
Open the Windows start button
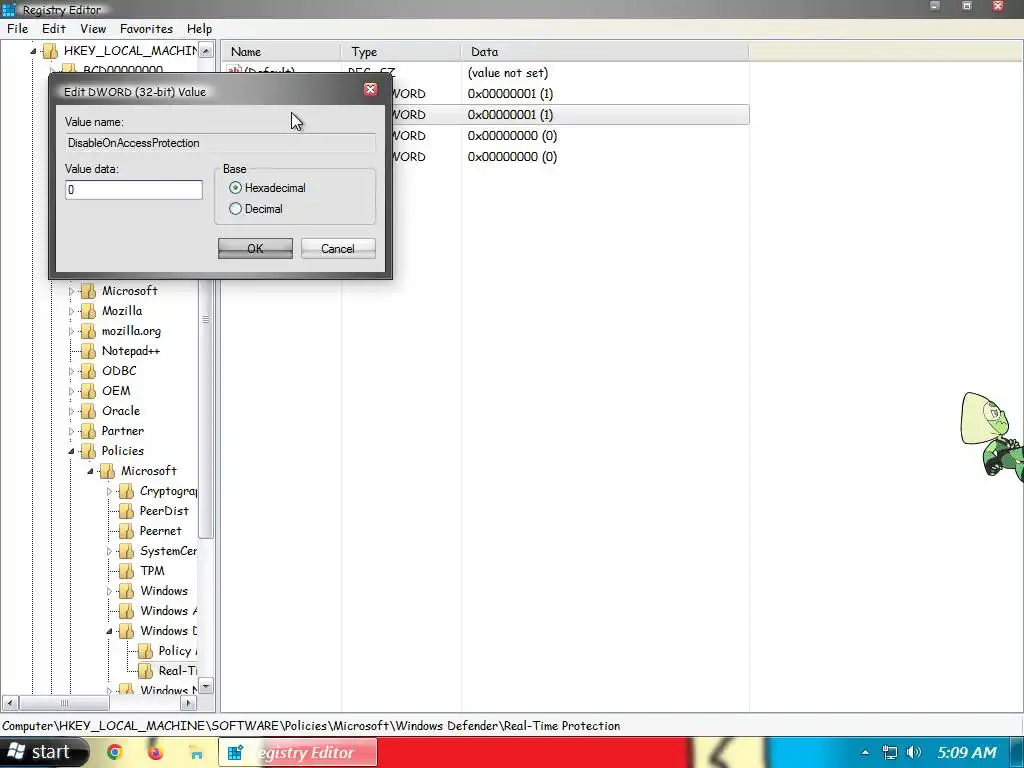coord(43,752)
